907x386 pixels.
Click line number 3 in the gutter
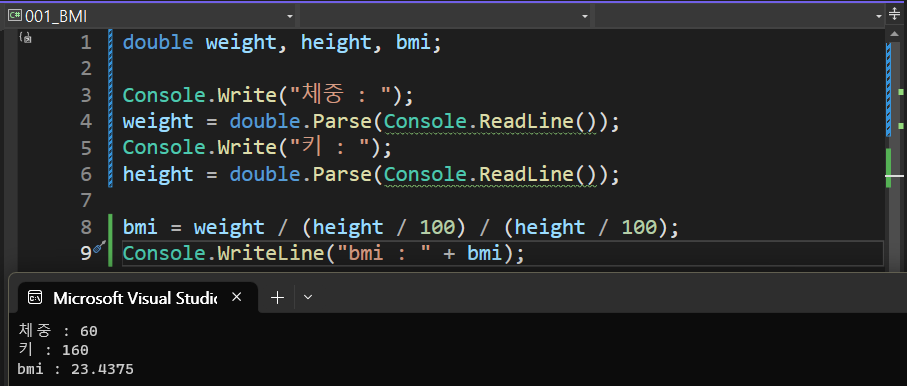pos(86,95)
